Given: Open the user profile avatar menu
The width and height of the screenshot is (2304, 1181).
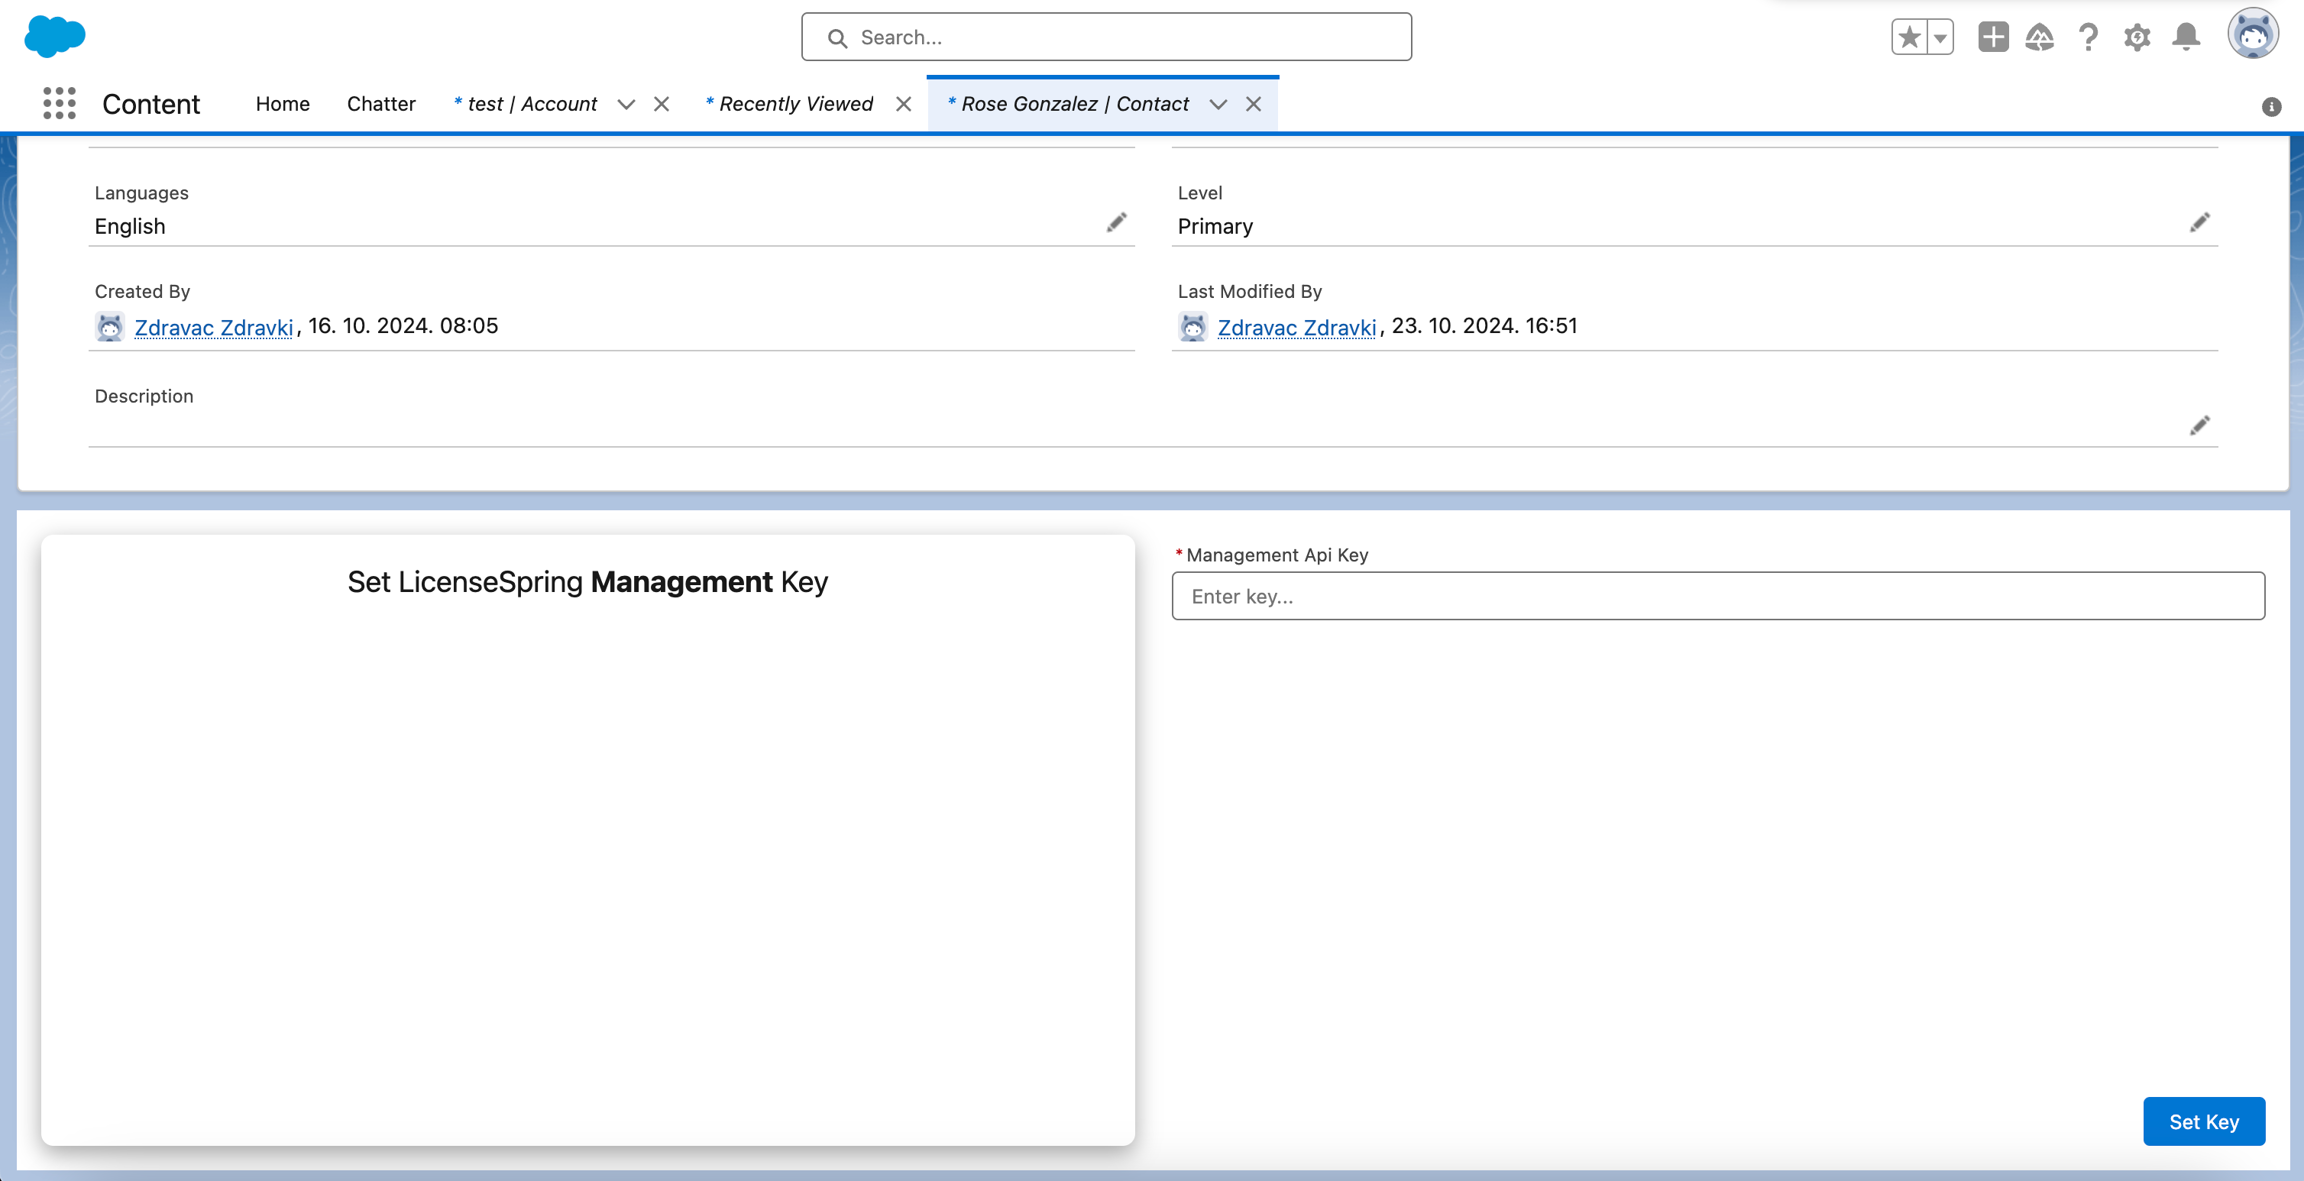Looking at the screenshot, I should pyautogui.click(x=2252, y=35).
